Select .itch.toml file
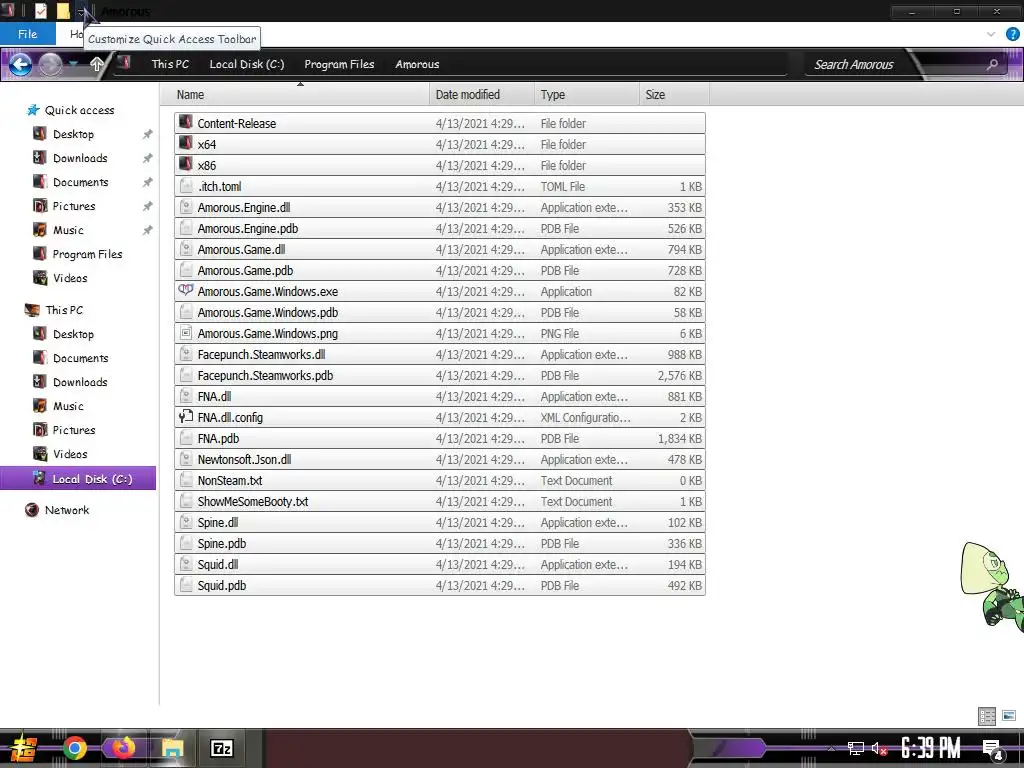This screenshot has width=1024, height=768. [x=440, y=186]
